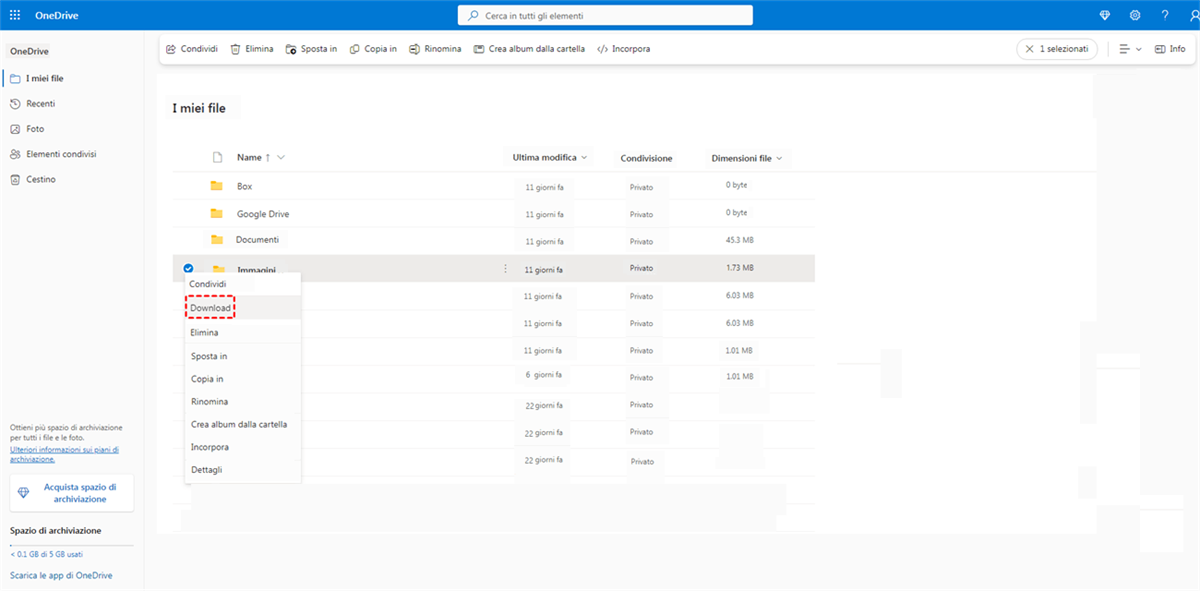
Task: Open Scarica le app di OneDrive link
Action: tap(61, 576)
